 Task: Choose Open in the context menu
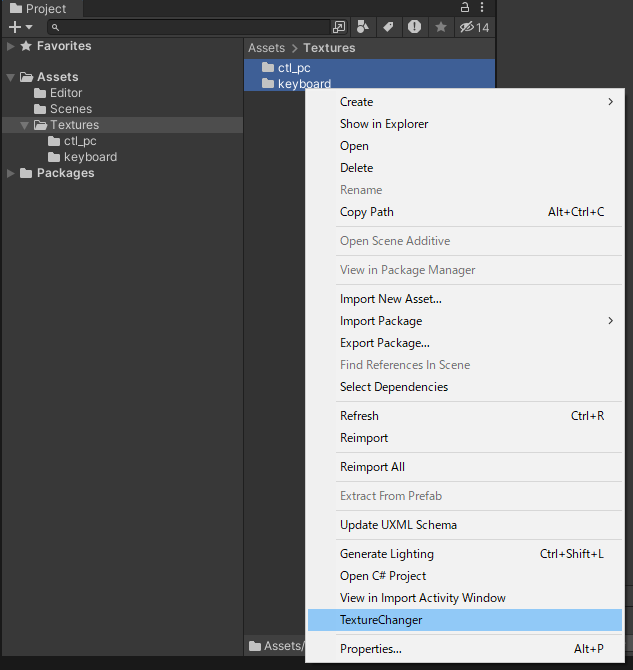point(465,146)
